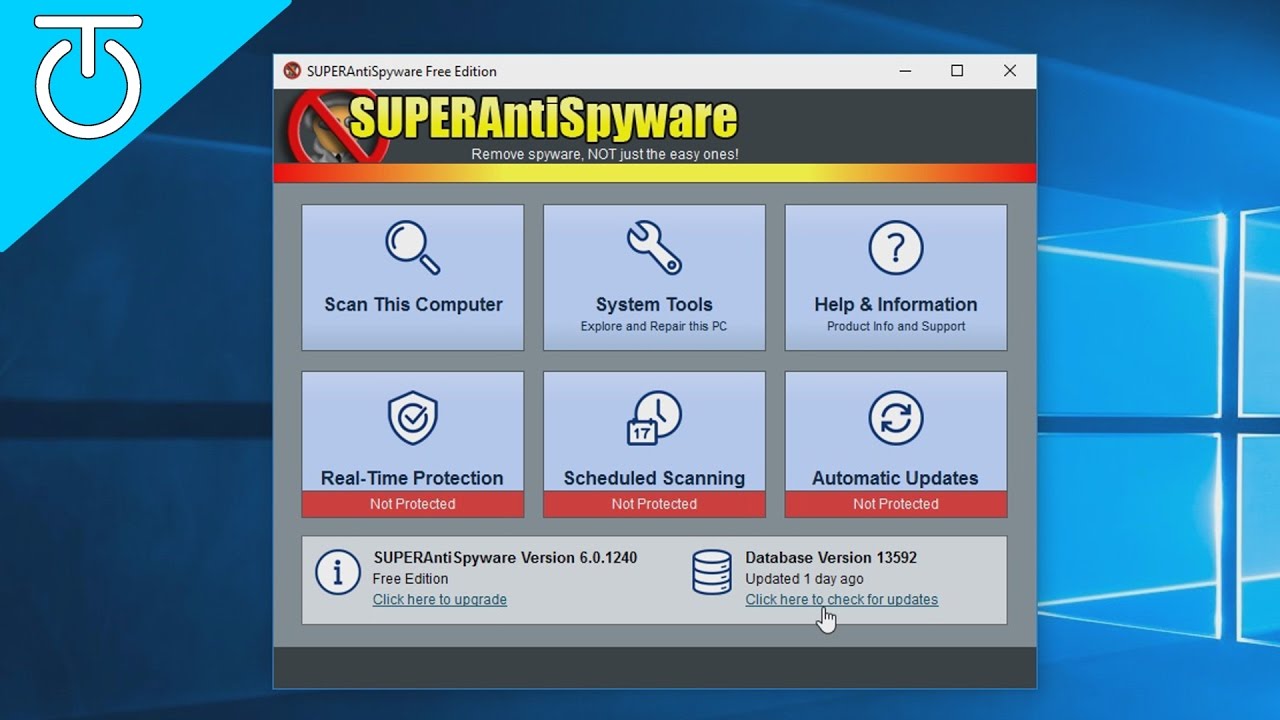Viewport: 1280px width, 720px height.
Task: Click the window title SUPERAntiSpyware Free Edition
Action: pos(402,71)
